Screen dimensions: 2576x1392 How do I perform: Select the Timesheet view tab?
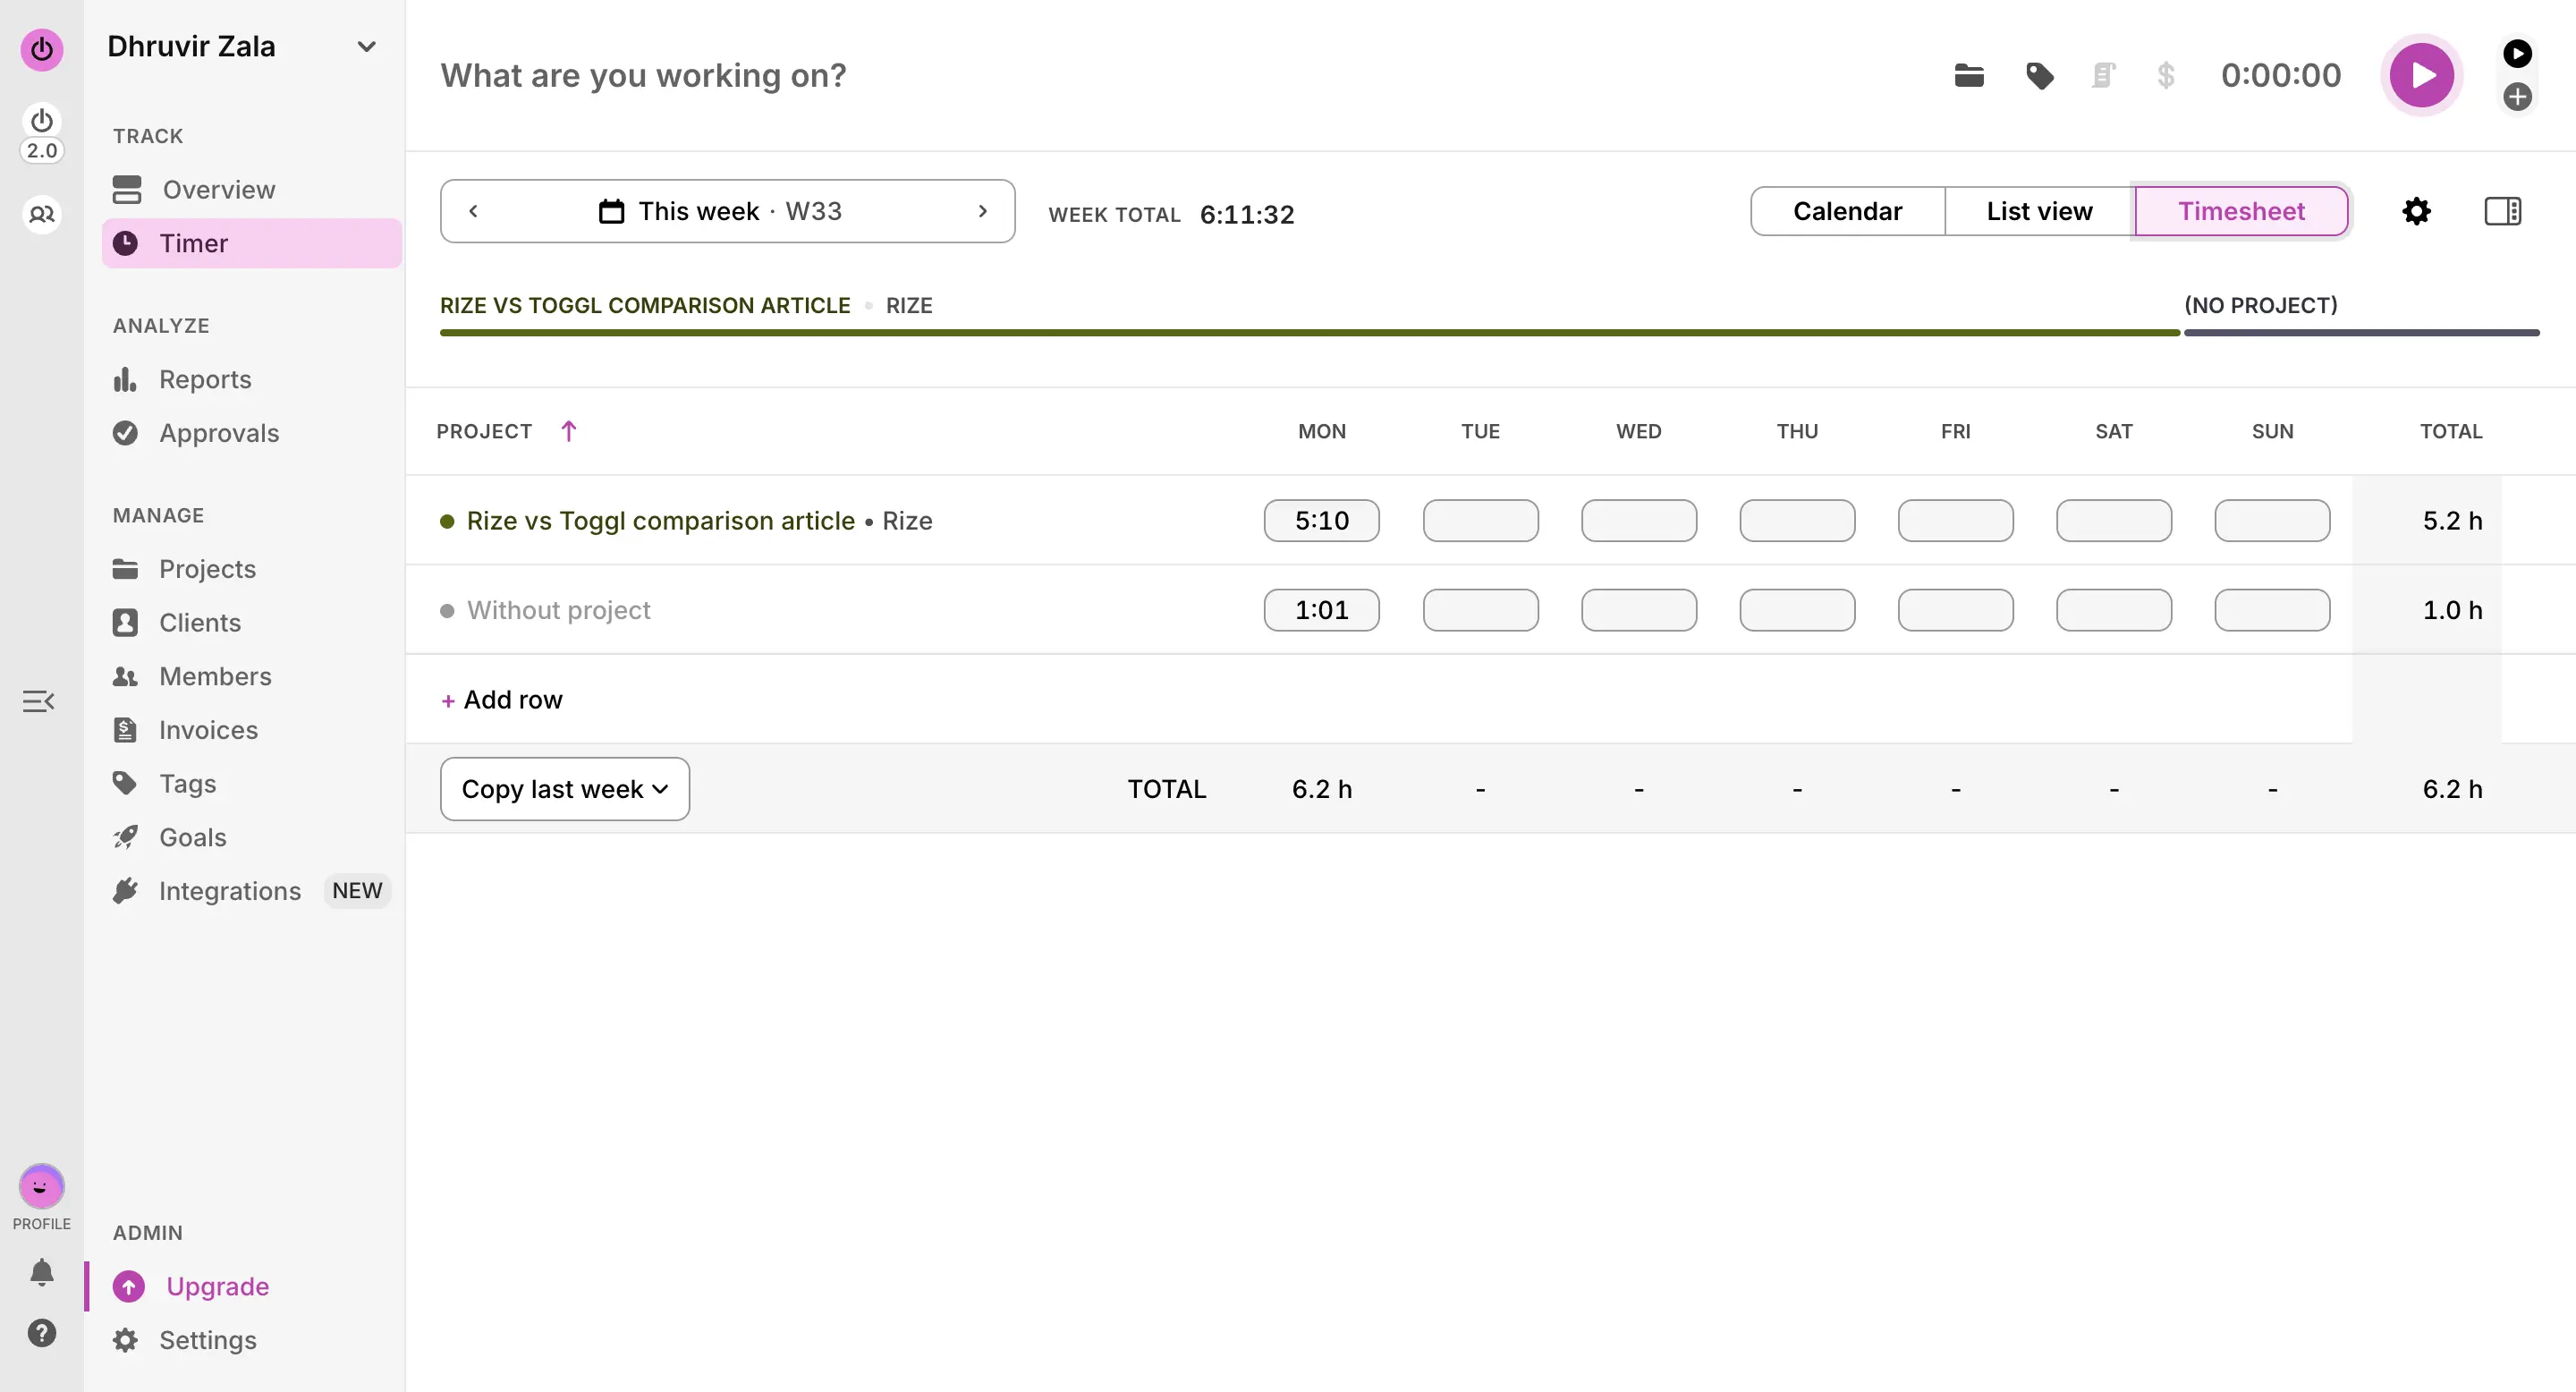click(2241, 211)
